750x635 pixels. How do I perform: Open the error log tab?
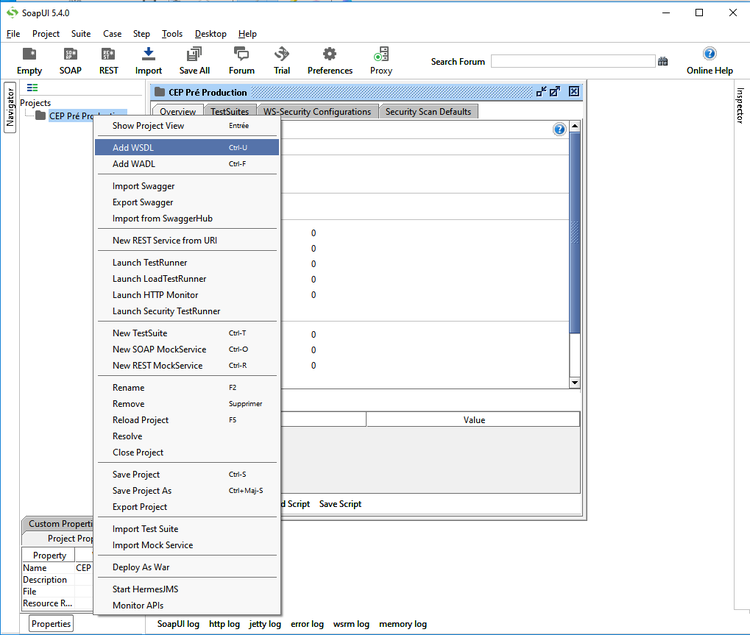pos(307,624)
